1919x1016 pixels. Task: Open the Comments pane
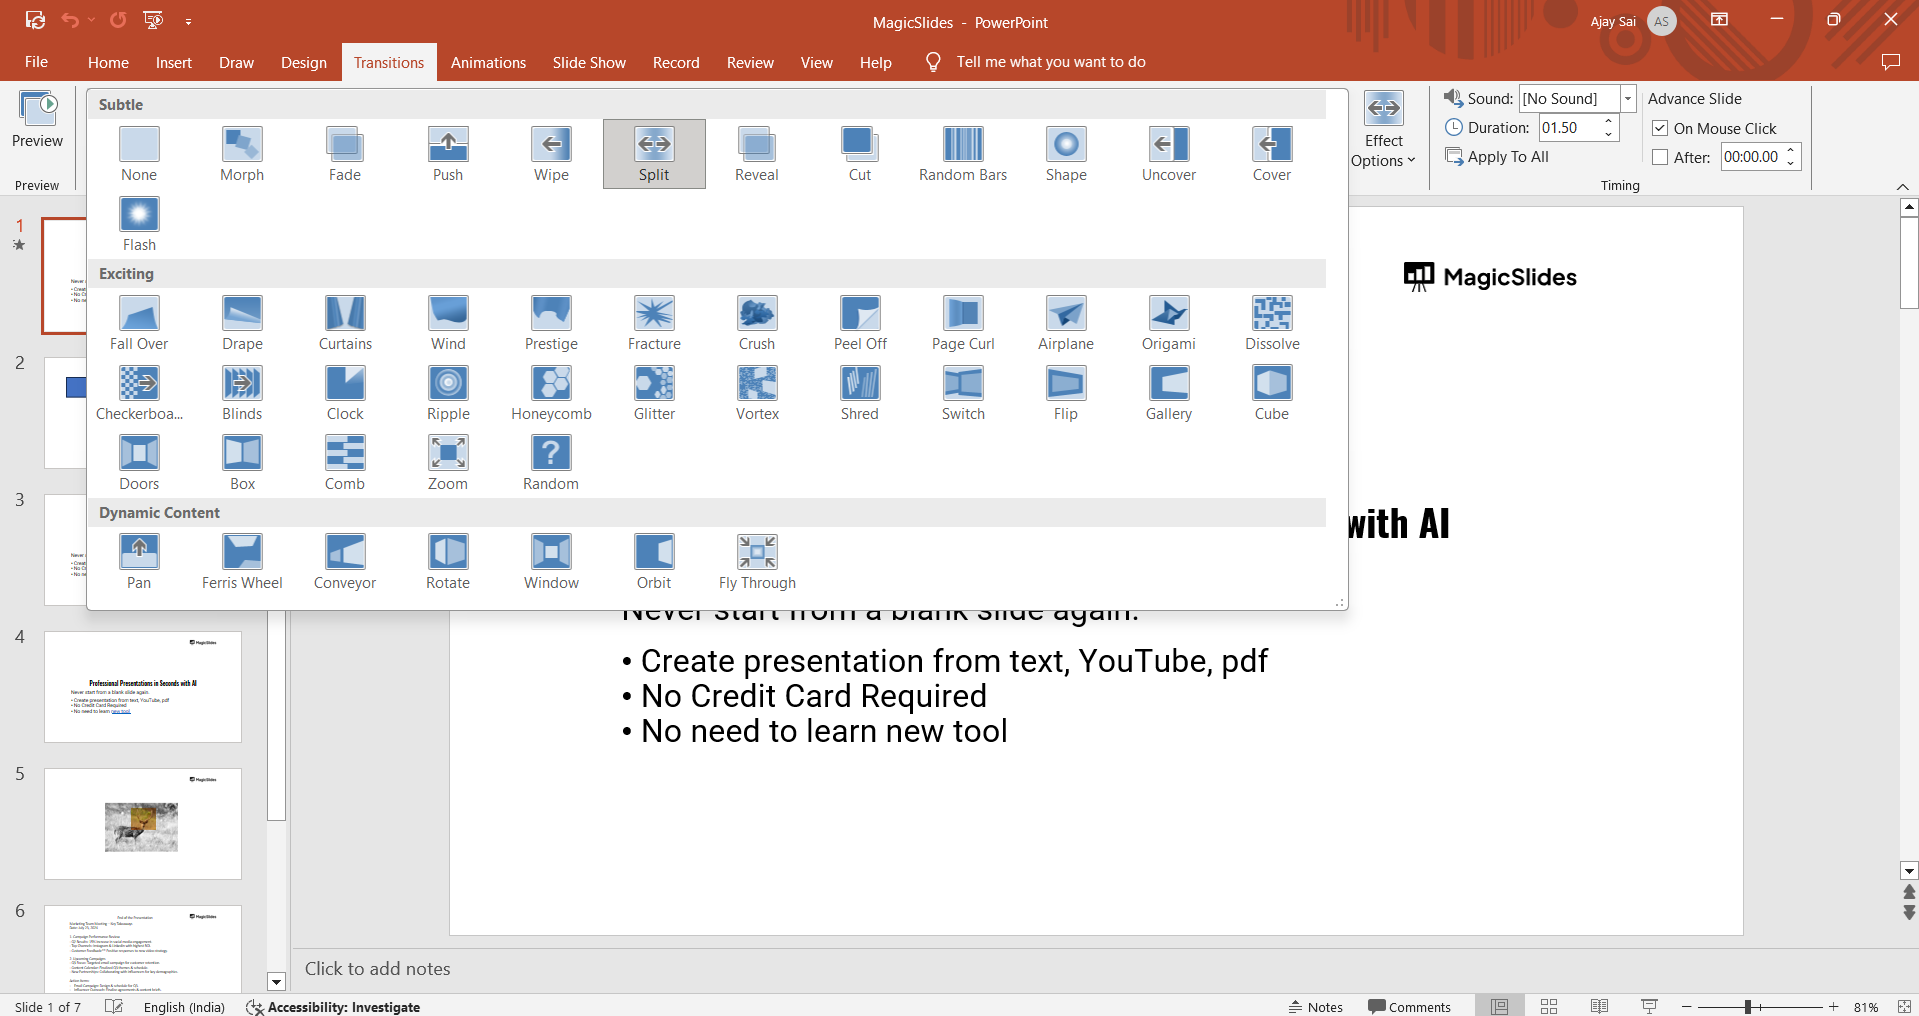(x=1409, y=1006)
